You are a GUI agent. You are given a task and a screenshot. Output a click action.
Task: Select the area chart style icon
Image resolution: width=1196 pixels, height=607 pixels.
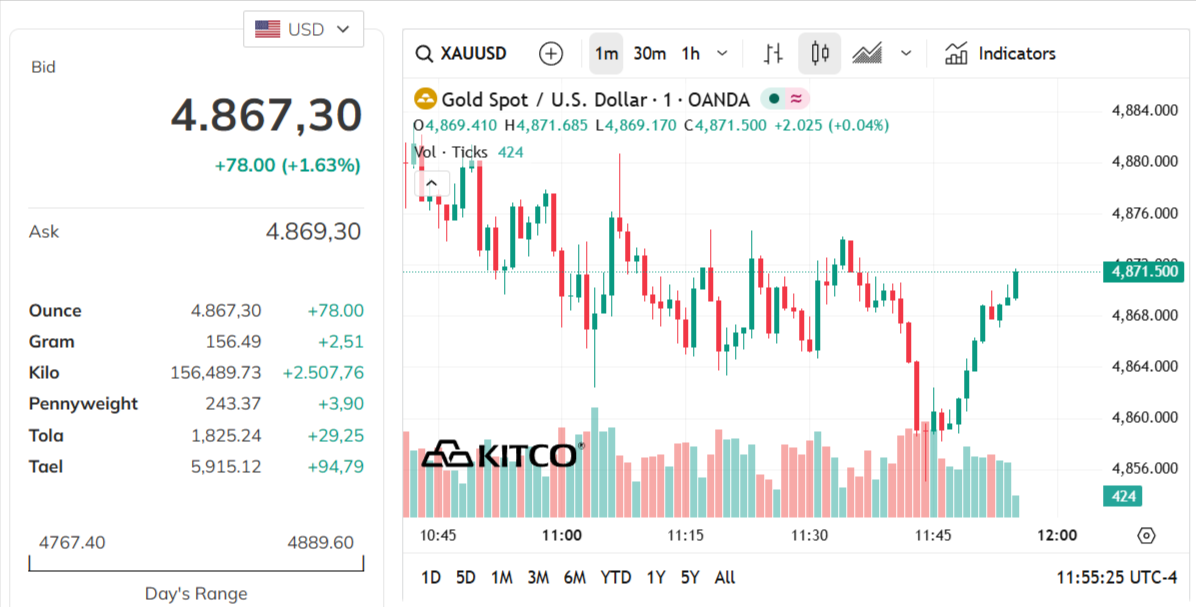868,53
